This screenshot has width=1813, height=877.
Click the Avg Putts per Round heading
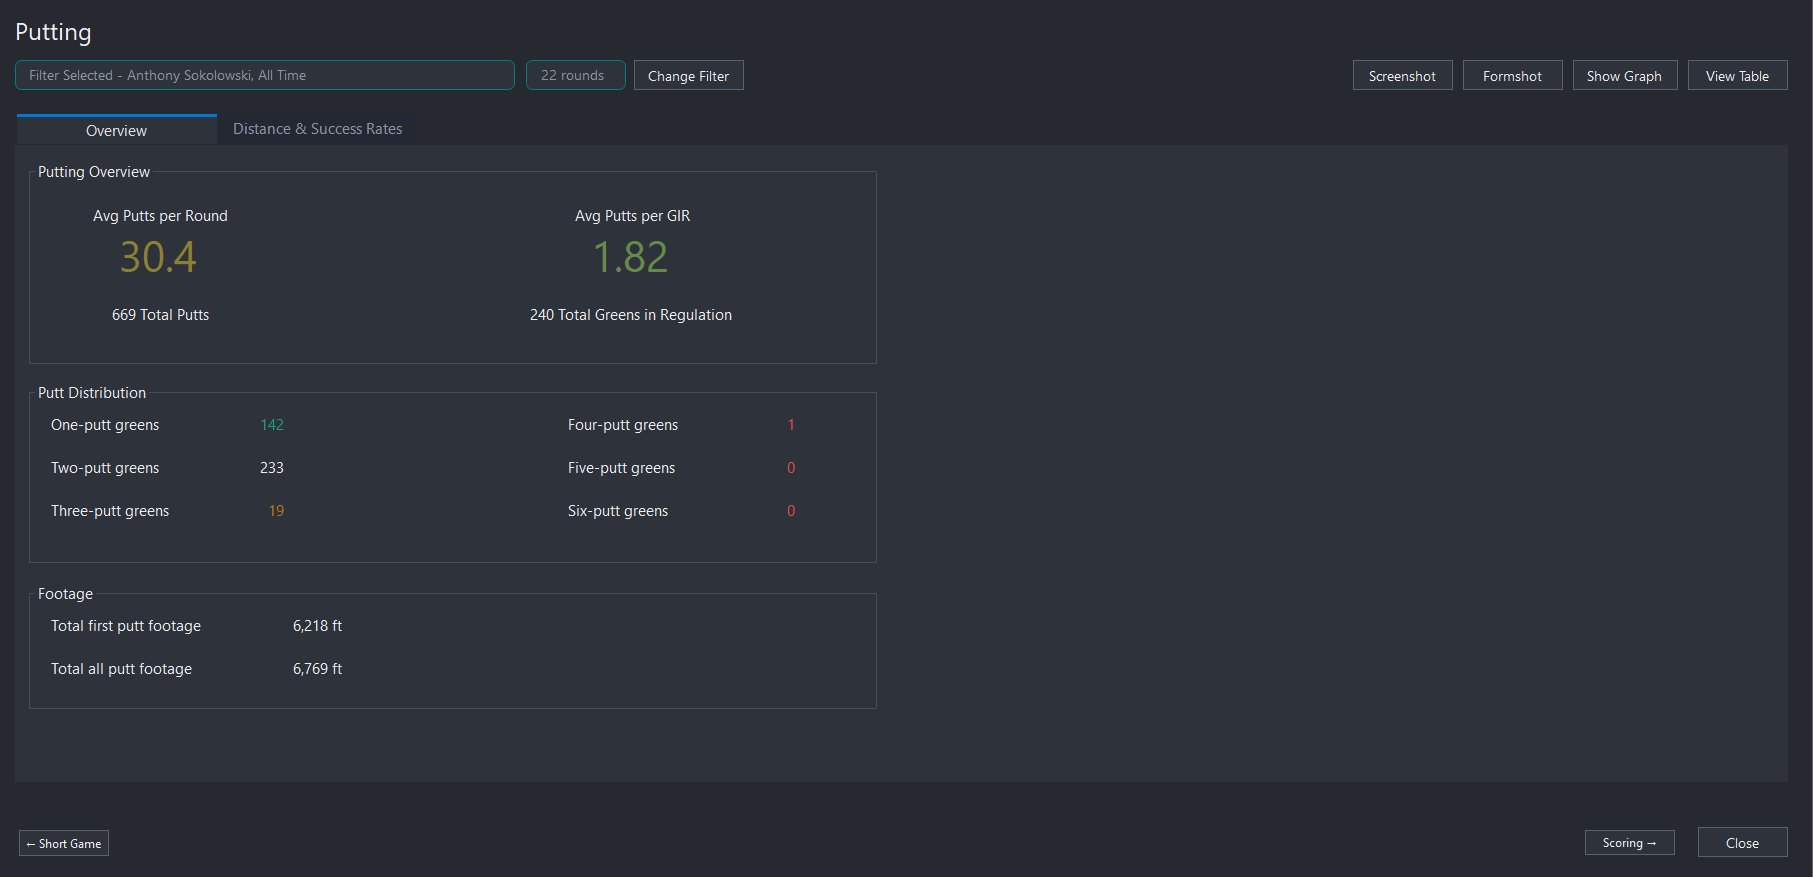click(160, 216)
